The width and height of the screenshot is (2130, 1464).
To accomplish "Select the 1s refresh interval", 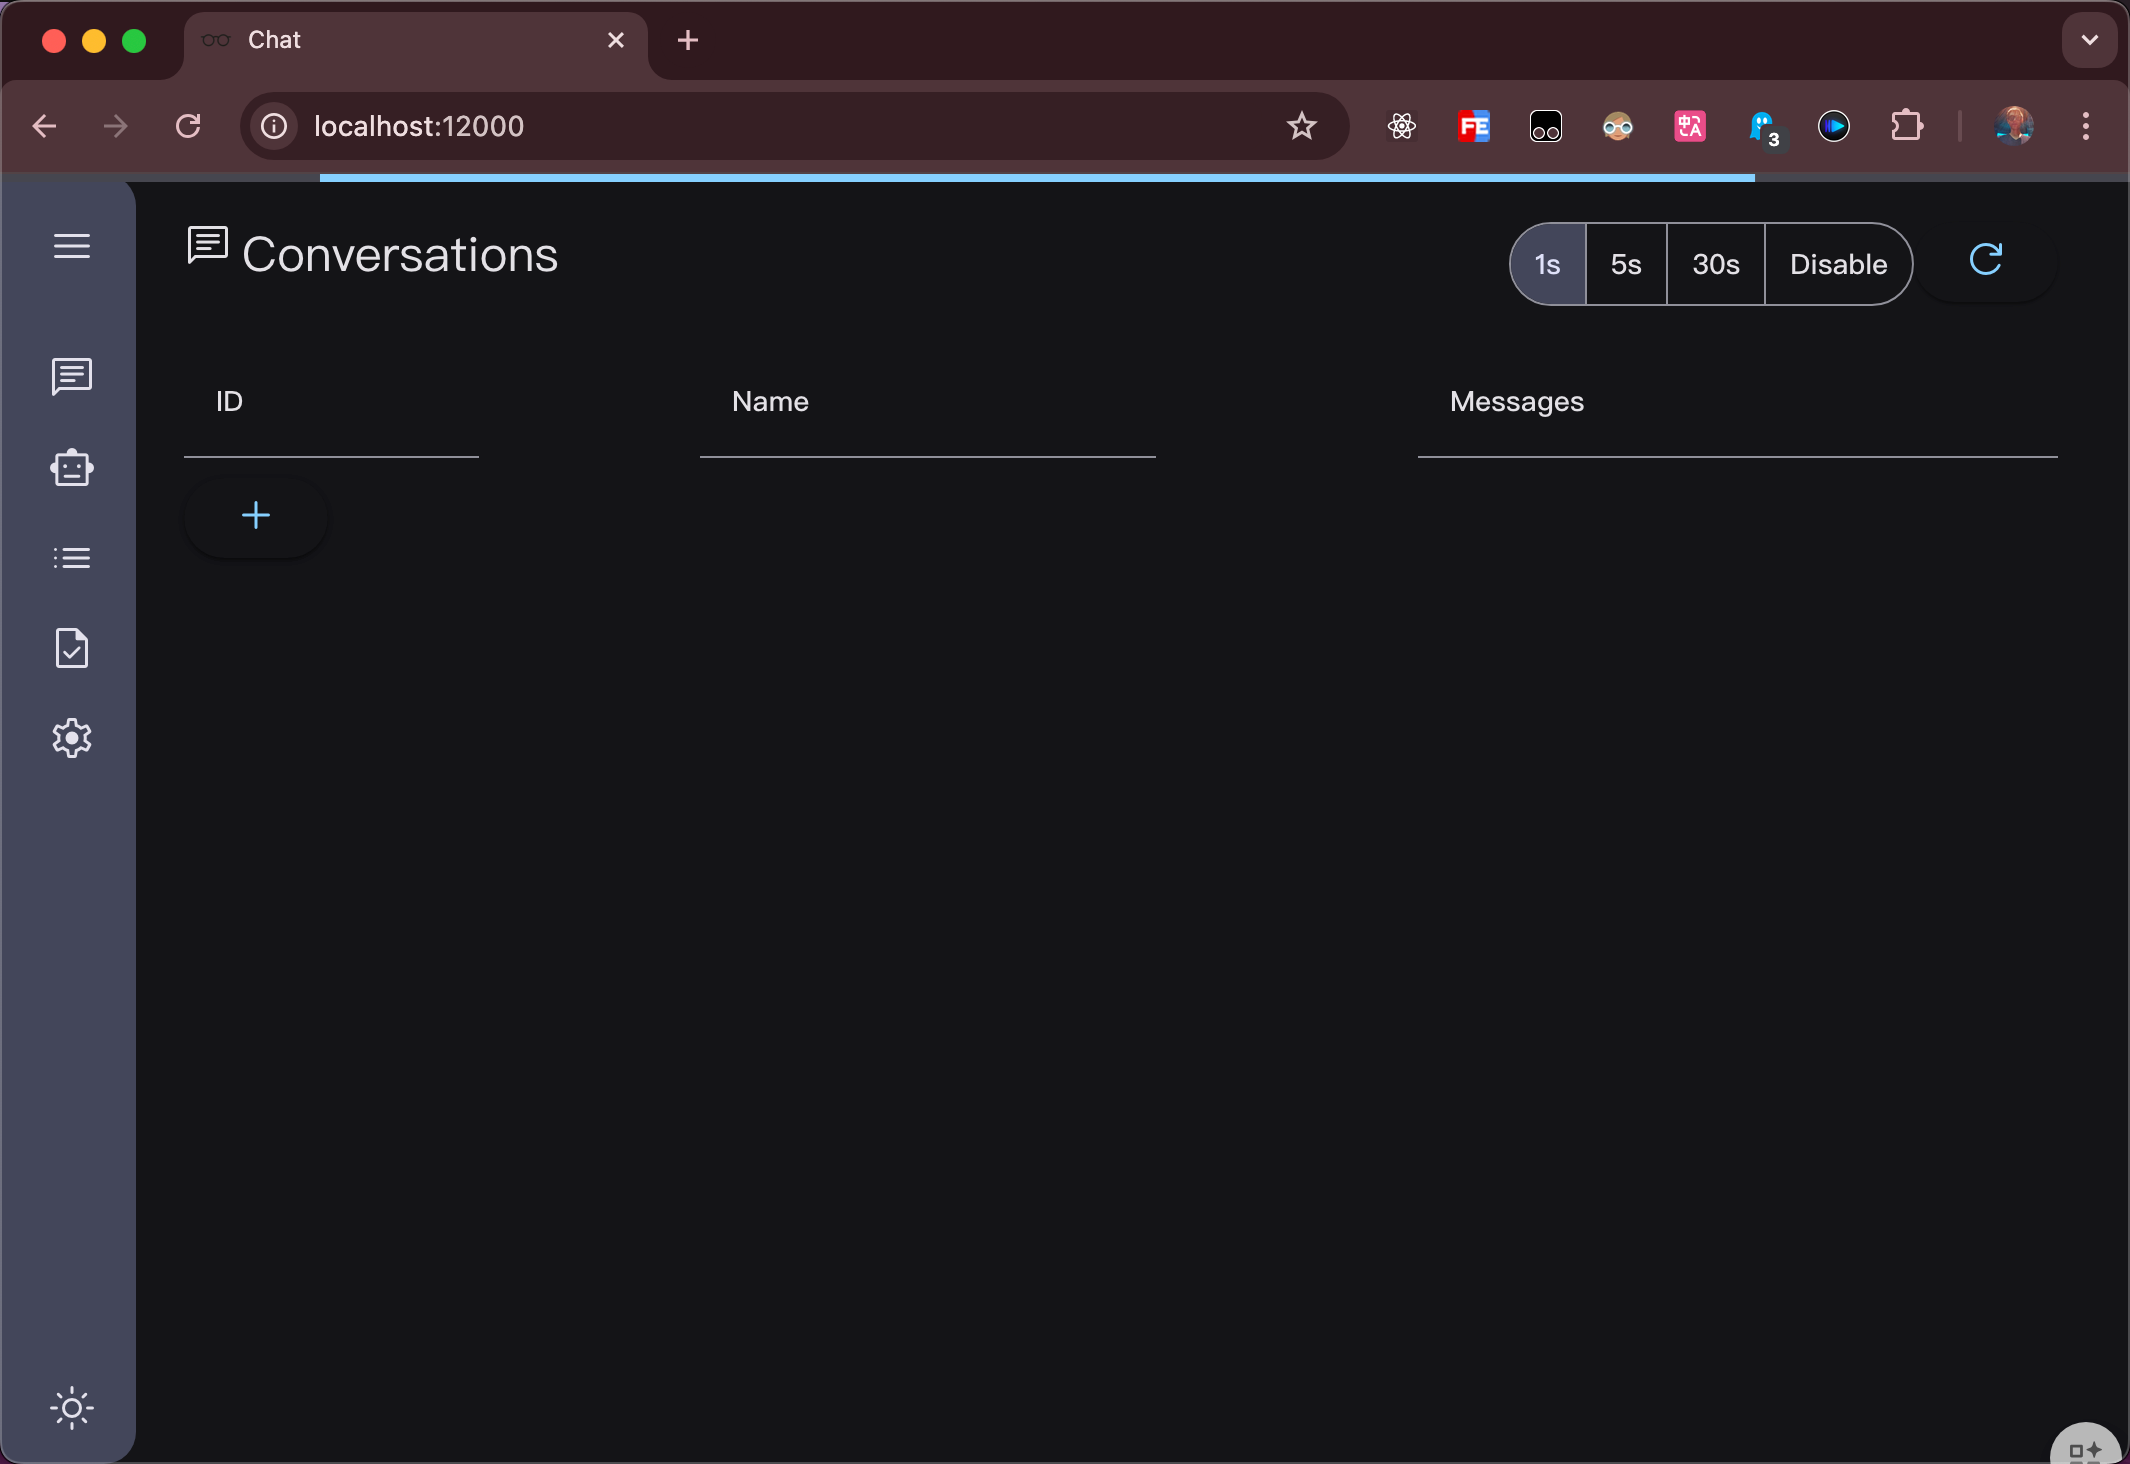I will click(1547, 265).
